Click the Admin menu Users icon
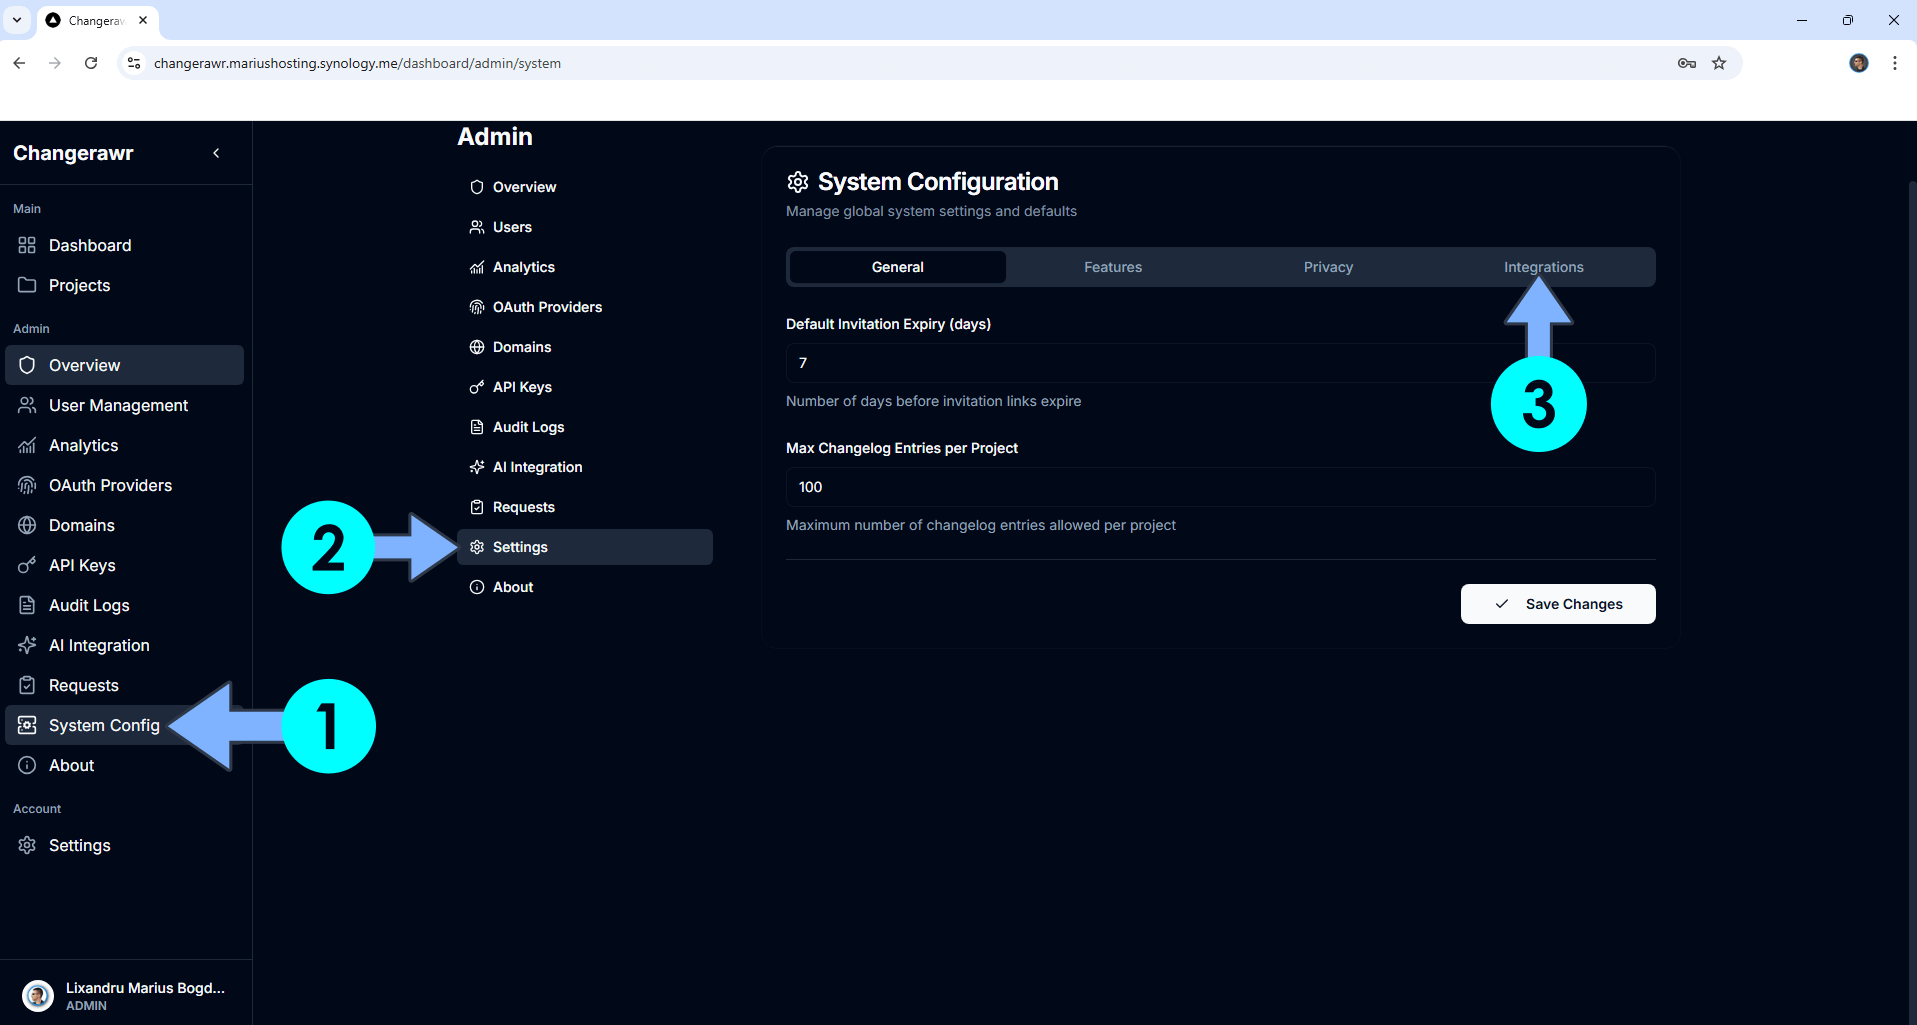 [x=477, y=227]
